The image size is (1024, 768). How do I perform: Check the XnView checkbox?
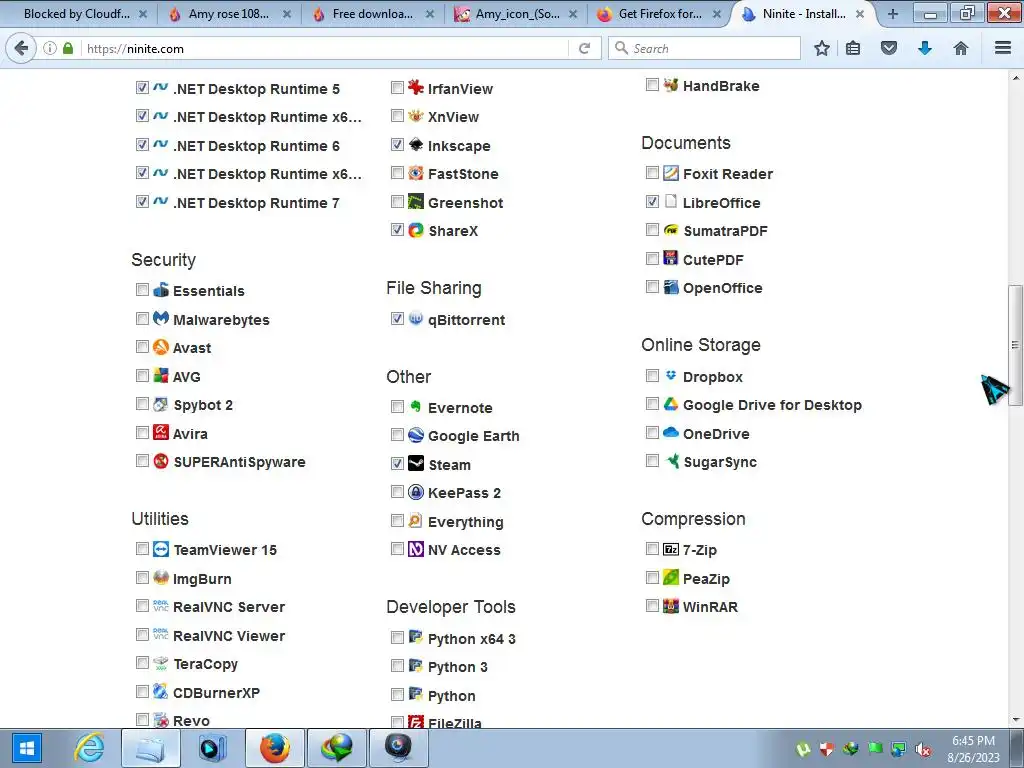[x=397, y=116]
